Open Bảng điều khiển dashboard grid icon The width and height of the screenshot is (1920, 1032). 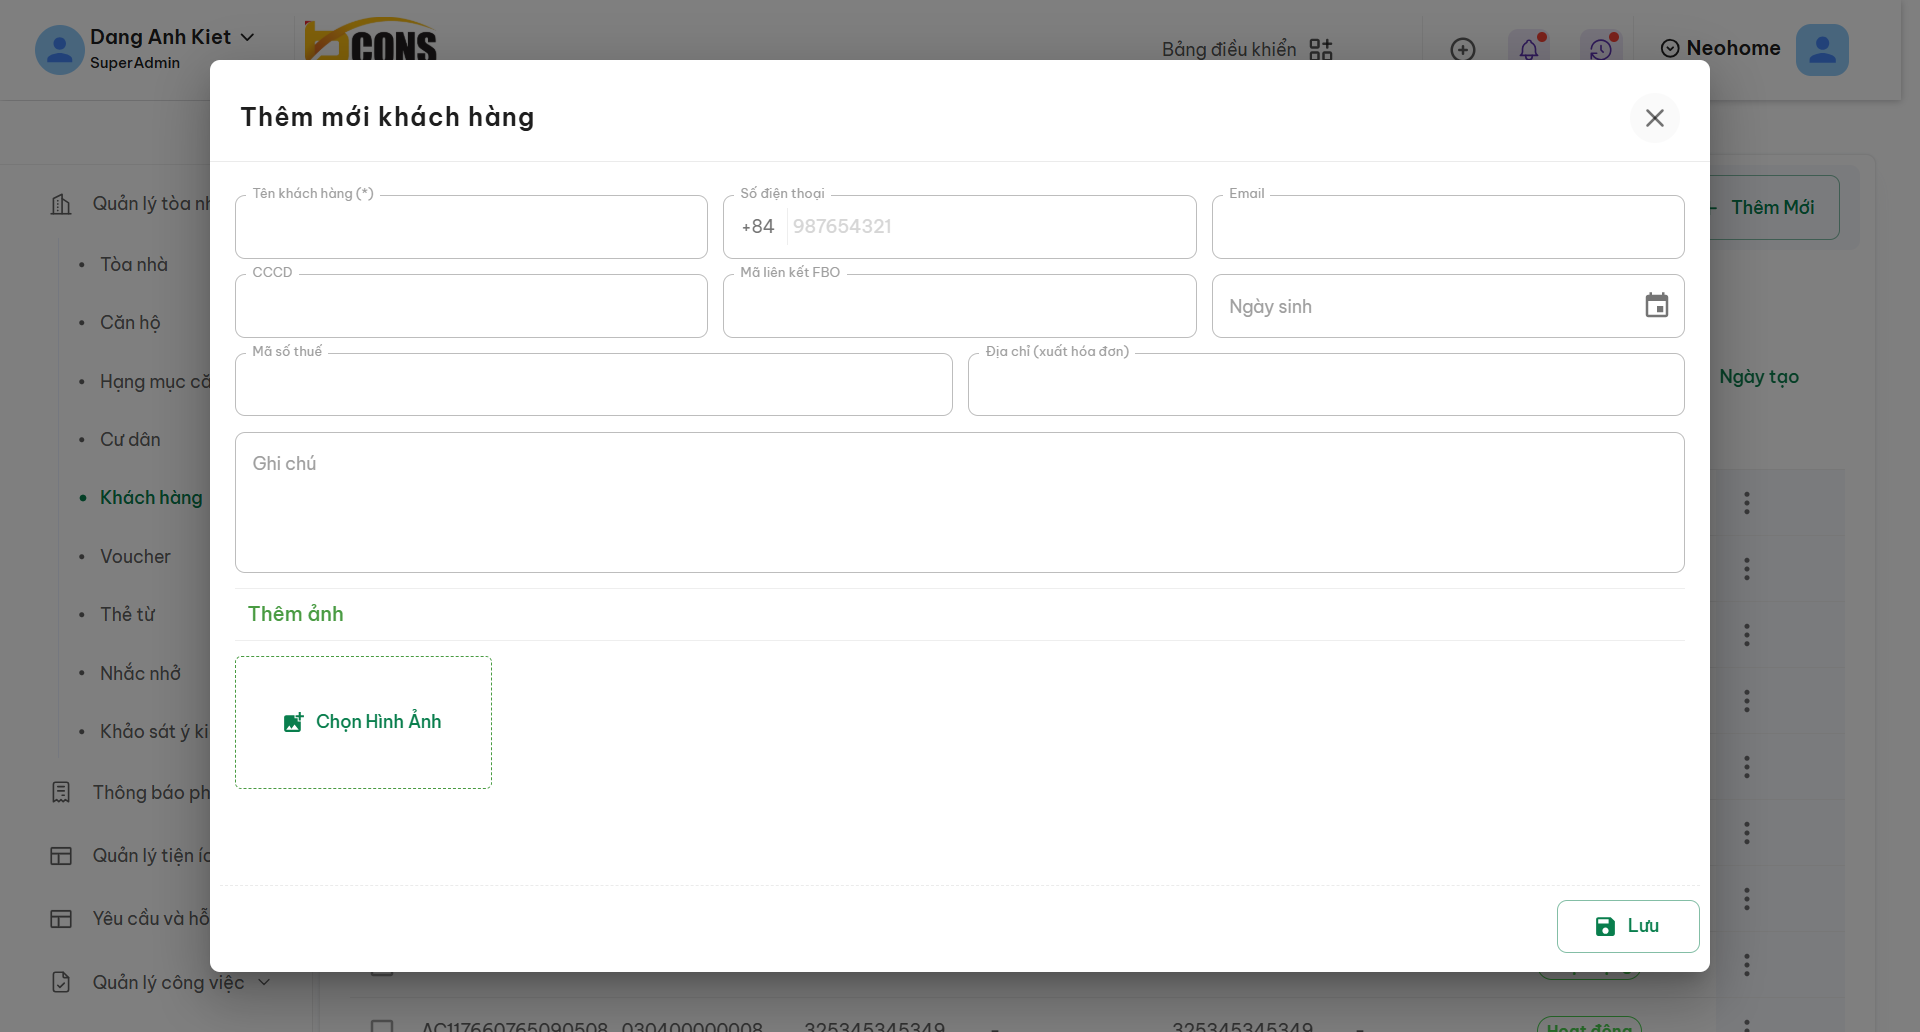1320,49
